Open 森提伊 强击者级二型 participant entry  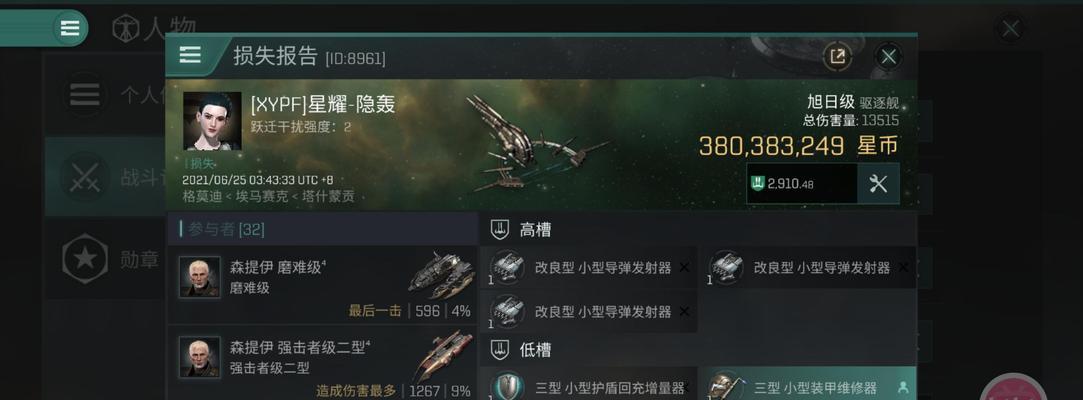point(322,363)
